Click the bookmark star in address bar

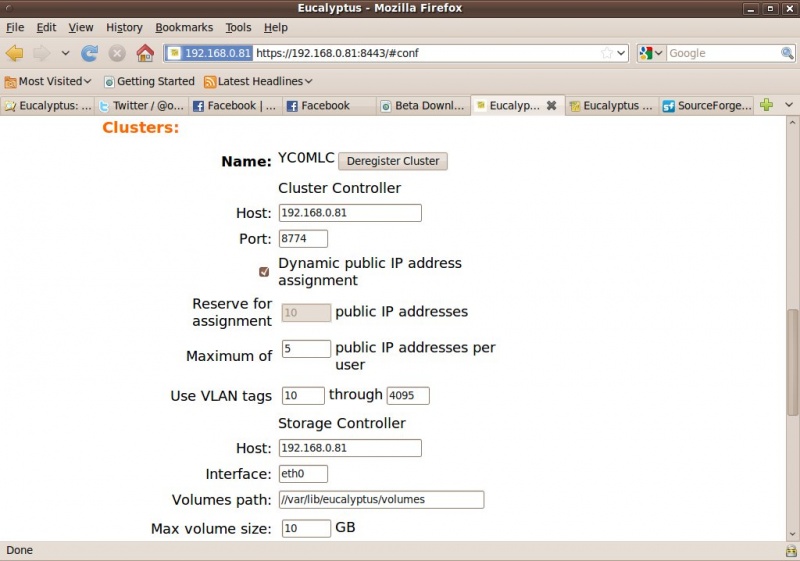606,53
